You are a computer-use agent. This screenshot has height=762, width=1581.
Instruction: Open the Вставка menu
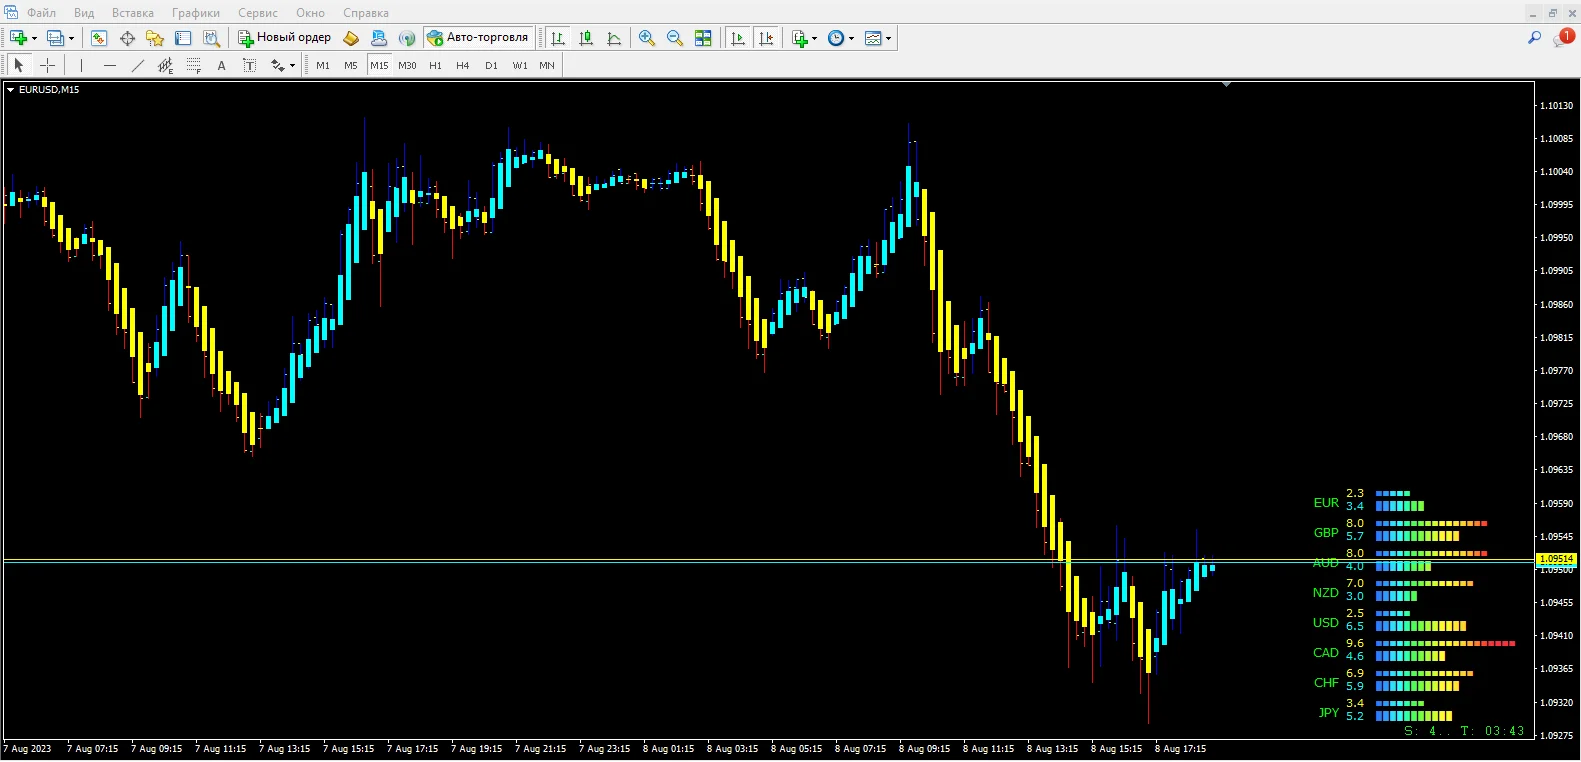click(x=133, y=13)
